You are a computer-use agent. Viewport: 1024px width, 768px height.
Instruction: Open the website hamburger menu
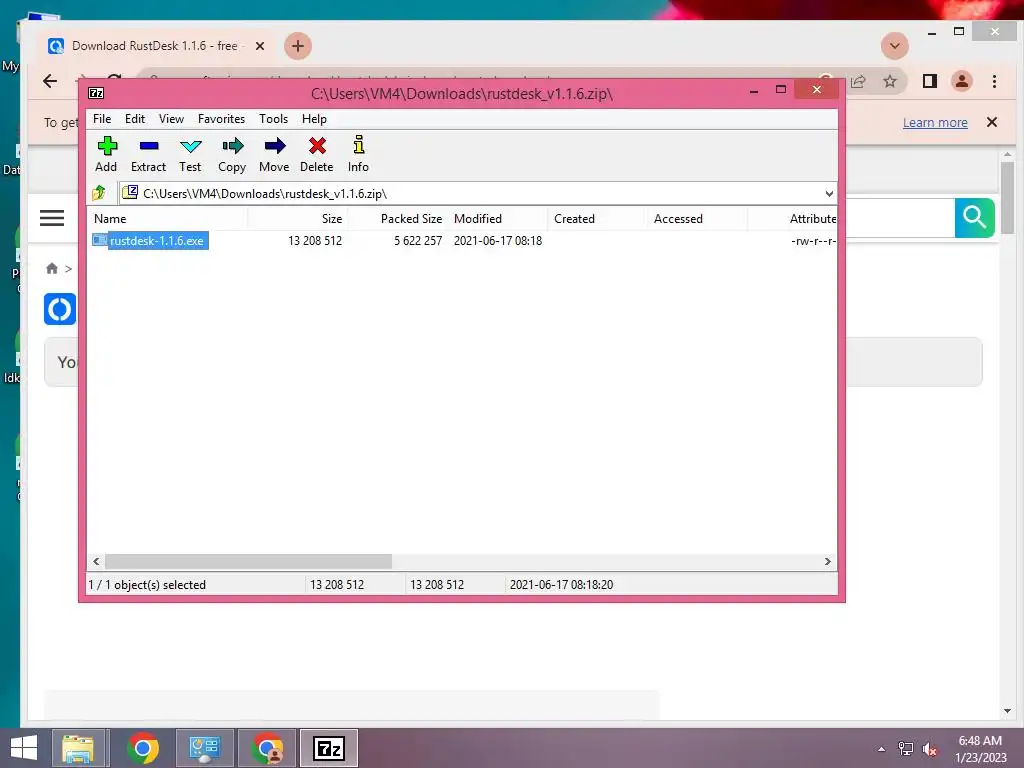pyautogui.click(x=52, y=218)
